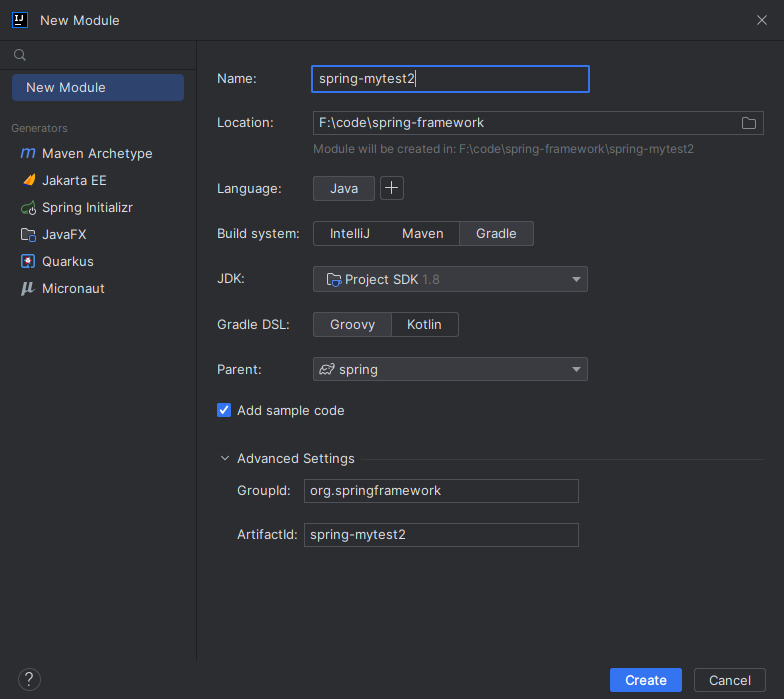Collapse the Advanced Settings section chevron
784x699 pixels.
pos(225,458)
